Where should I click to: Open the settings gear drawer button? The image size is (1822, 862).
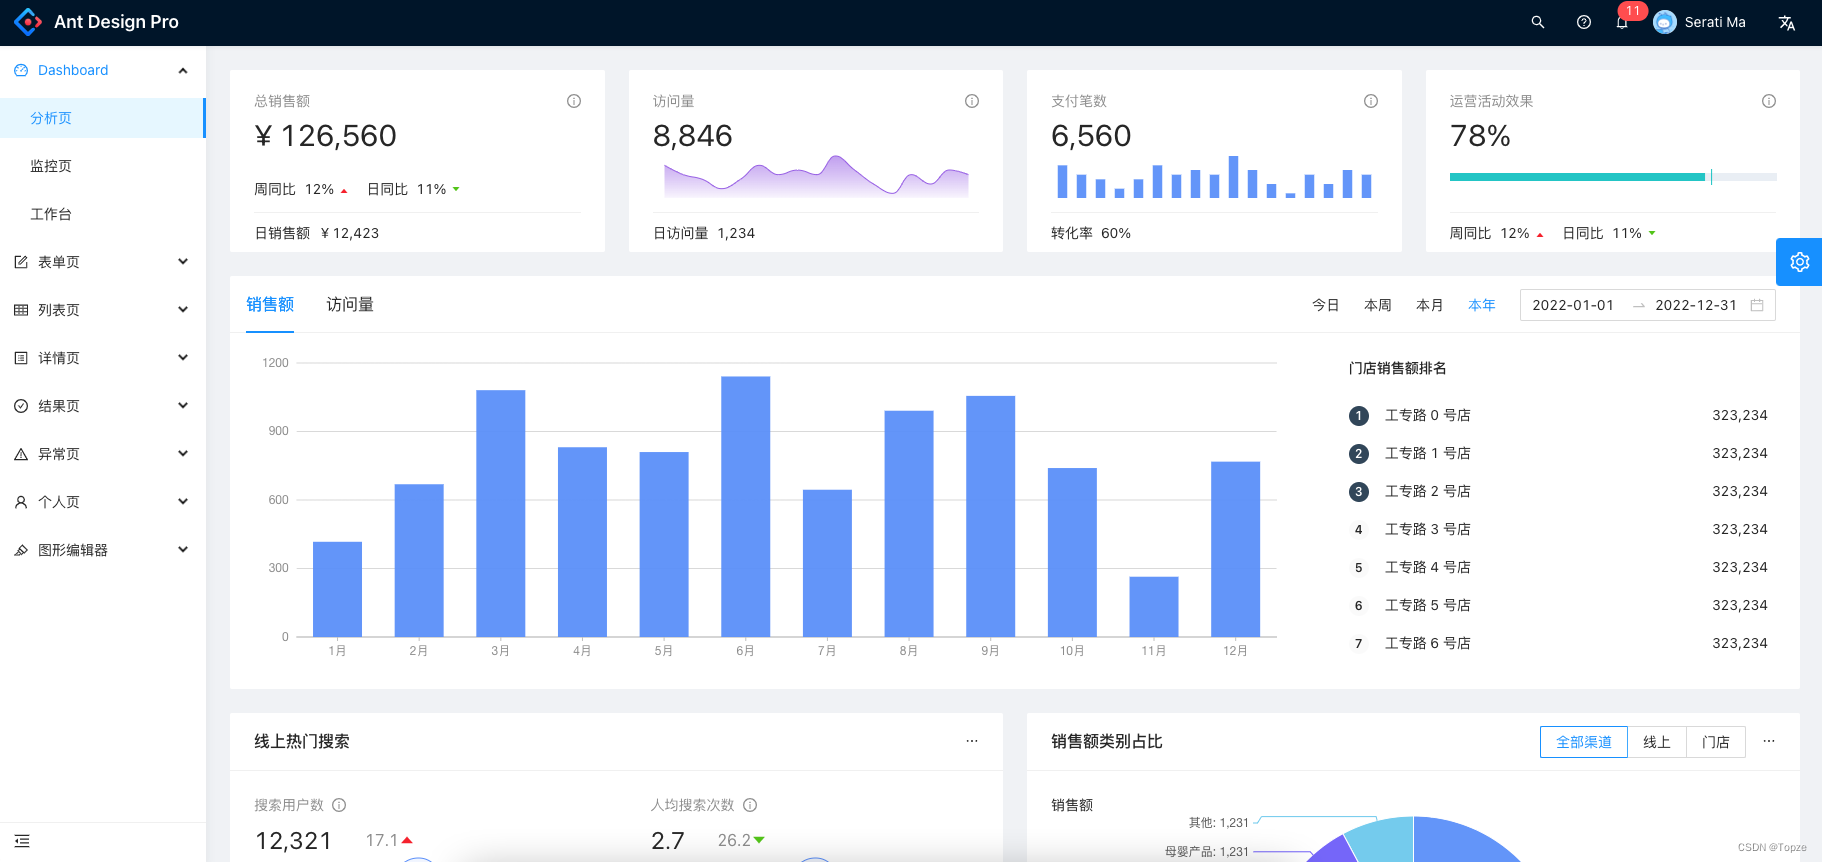click(1799, 262)
